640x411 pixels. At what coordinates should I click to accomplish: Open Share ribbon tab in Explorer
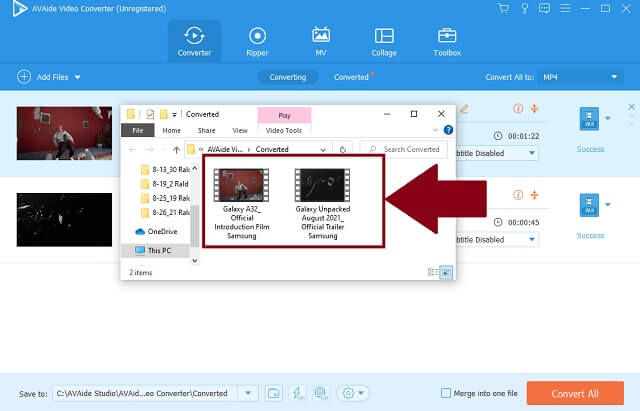[x=207, y=130]
